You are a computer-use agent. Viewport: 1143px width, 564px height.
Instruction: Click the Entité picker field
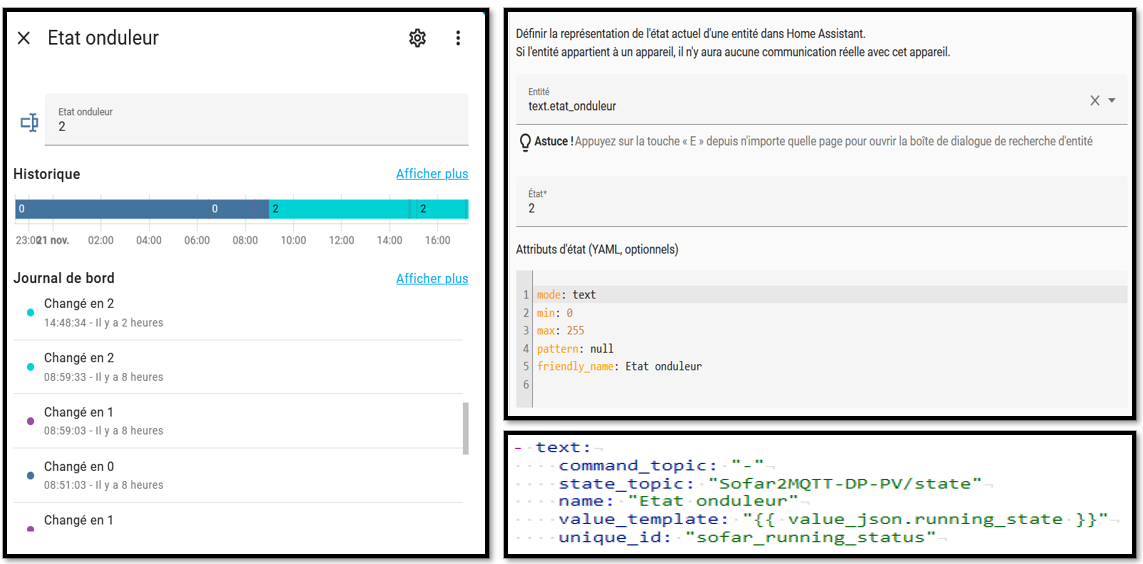[x=800, y=100]
